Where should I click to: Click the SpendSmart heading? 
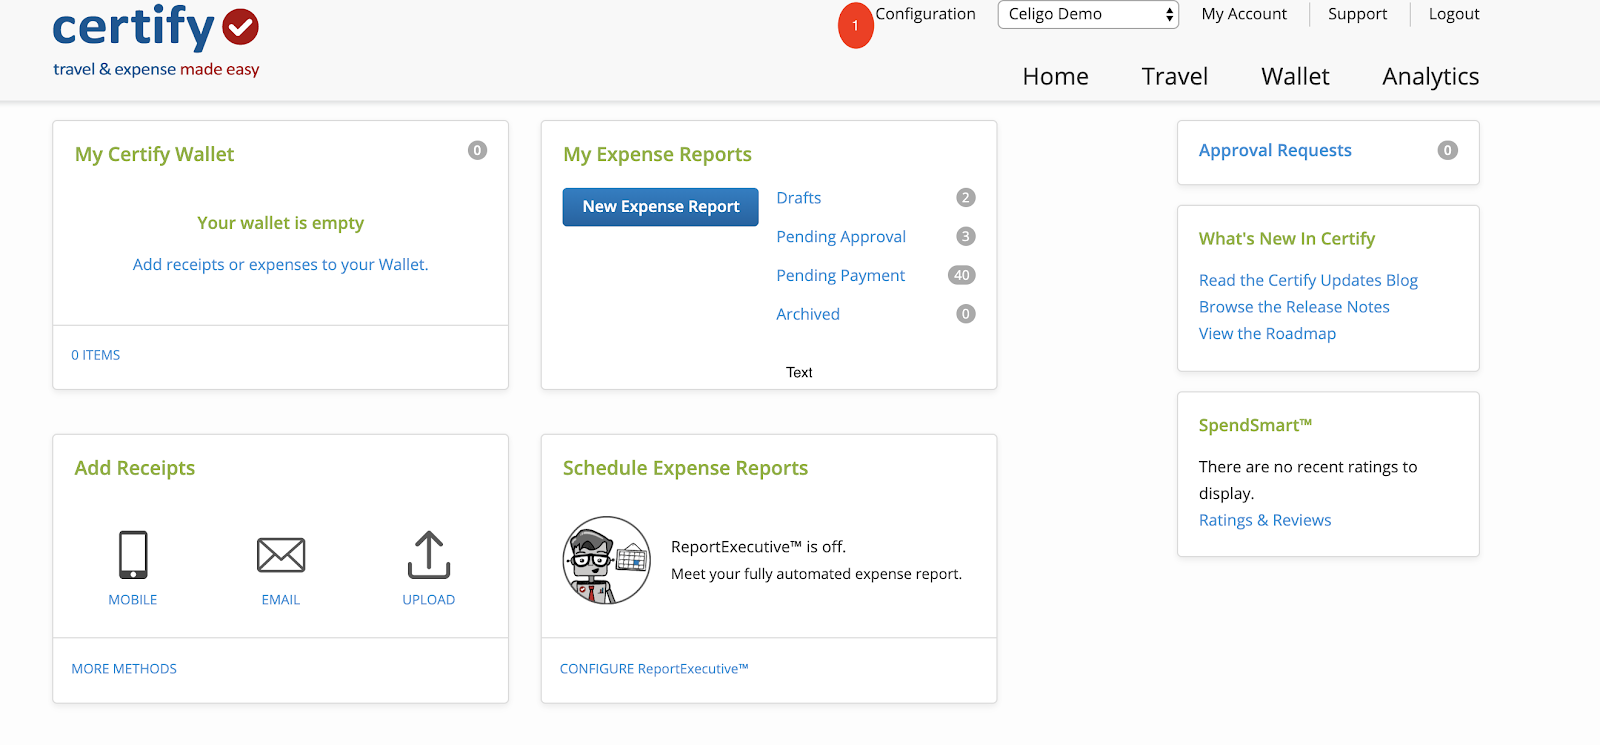pos(1255,425)
